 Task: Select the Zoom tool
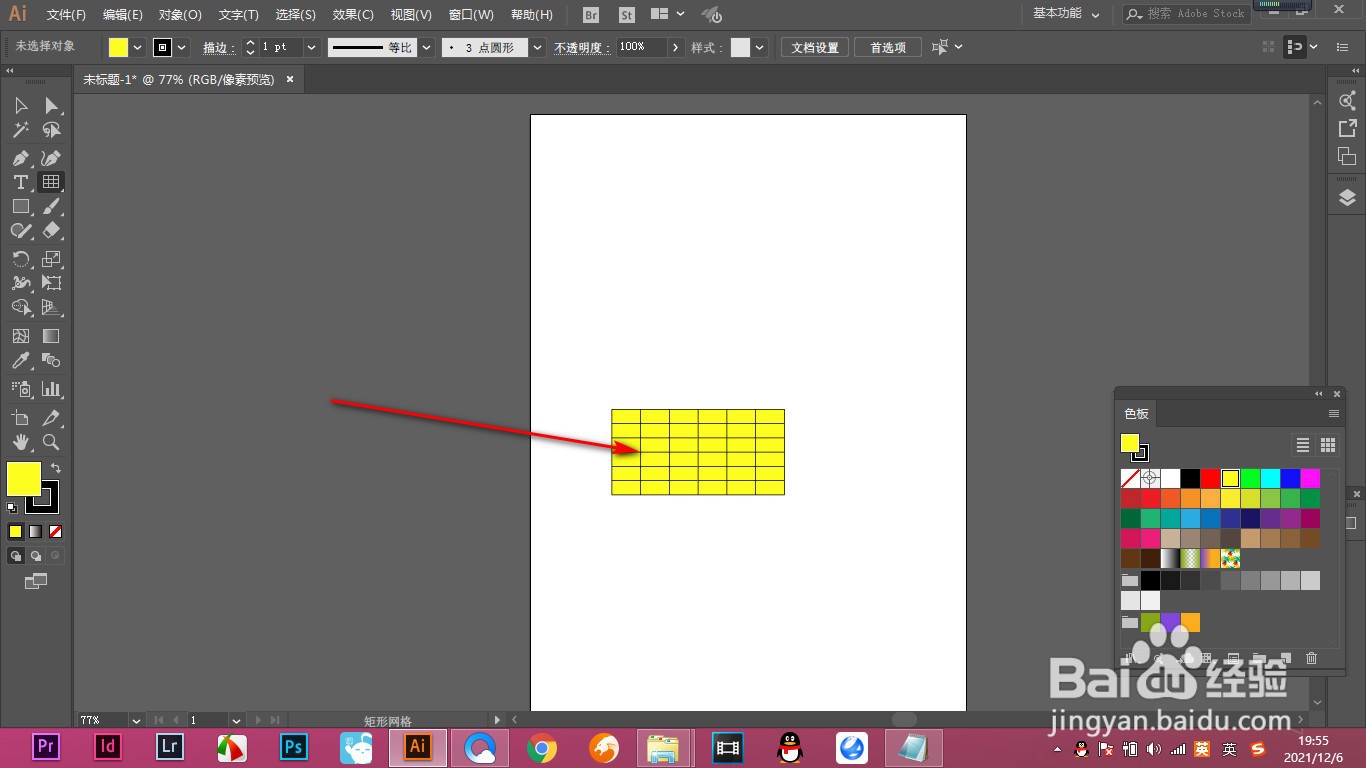coord(52,442)
